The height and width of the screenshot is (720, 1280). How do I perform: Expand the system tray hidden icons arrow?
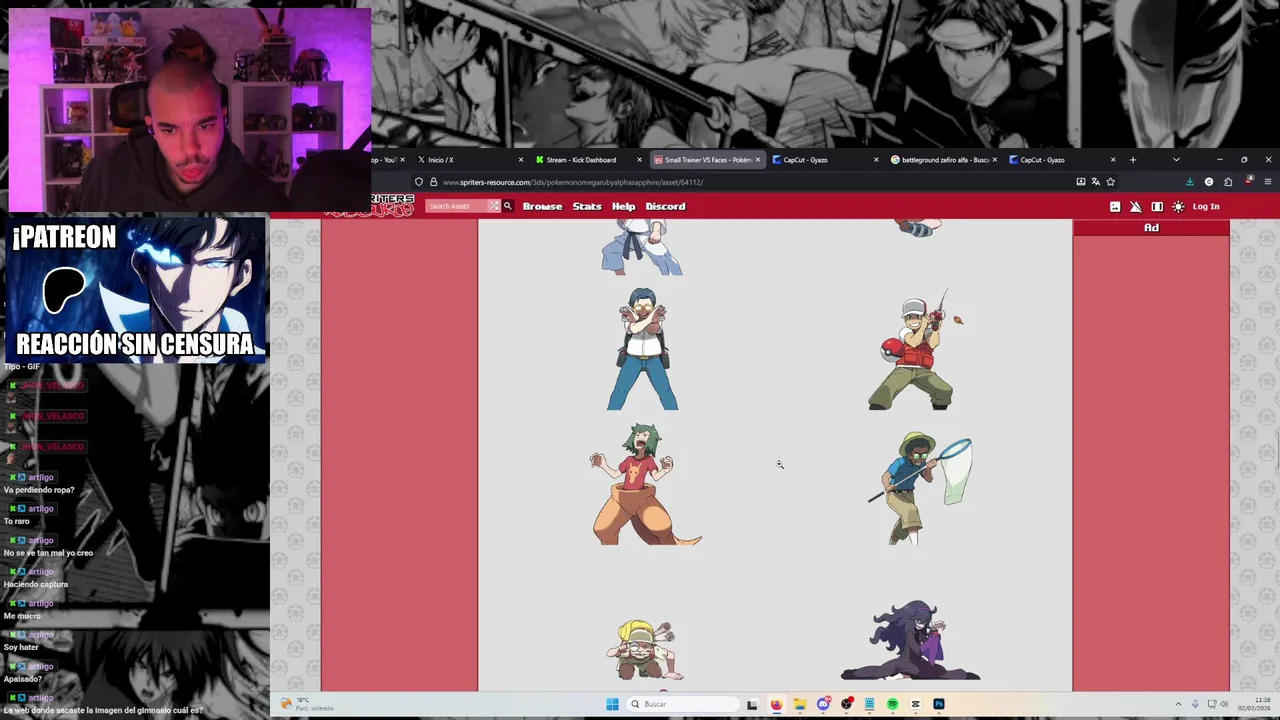pyautogui.click(x=1178, y=704)
